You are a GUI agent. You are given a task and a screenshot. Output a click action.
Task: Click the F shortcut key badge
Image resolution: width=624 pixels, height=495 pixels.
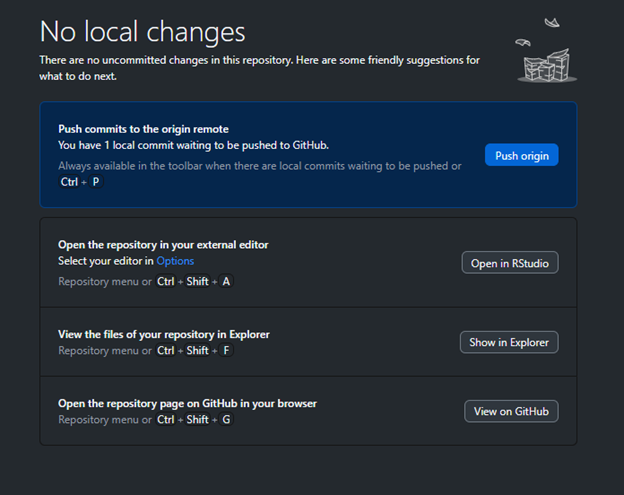point(226,351)
